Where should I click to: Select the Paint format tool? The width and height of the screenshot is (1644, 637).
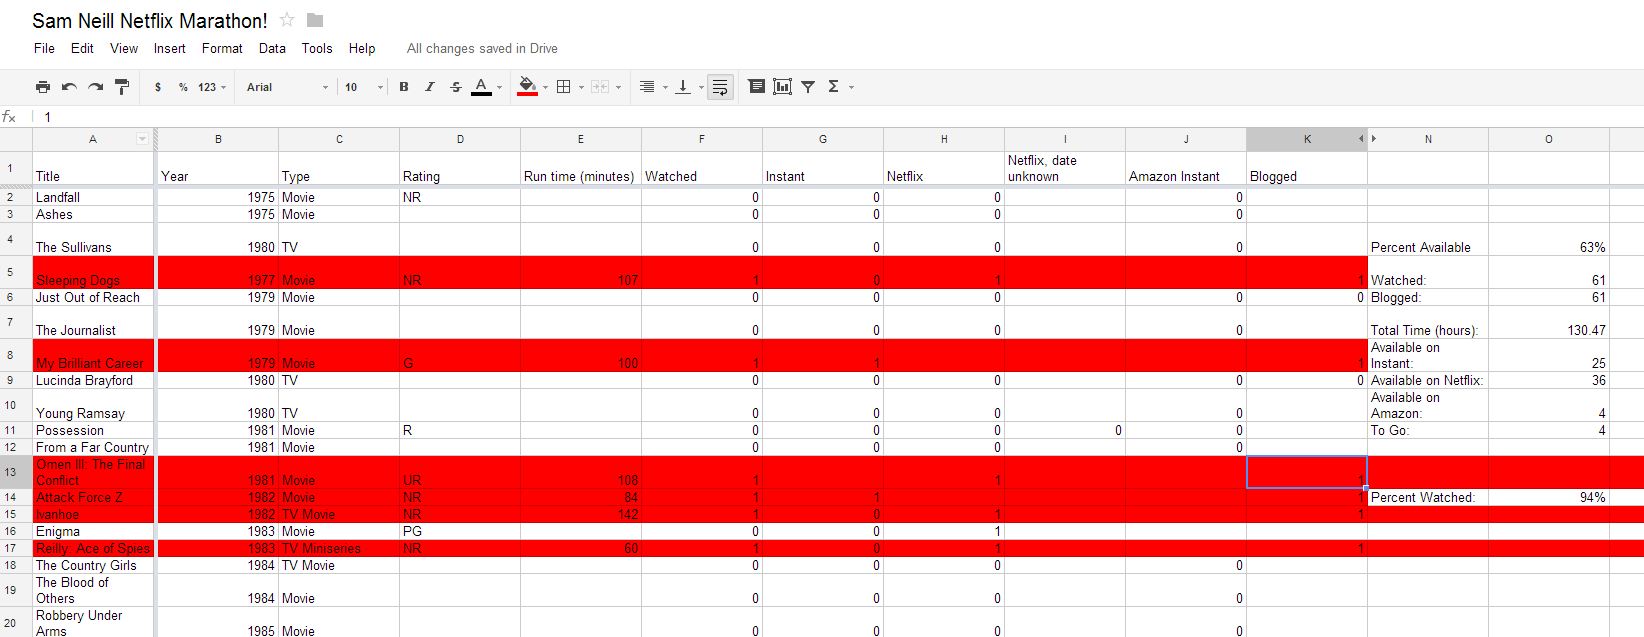[122, 87]
